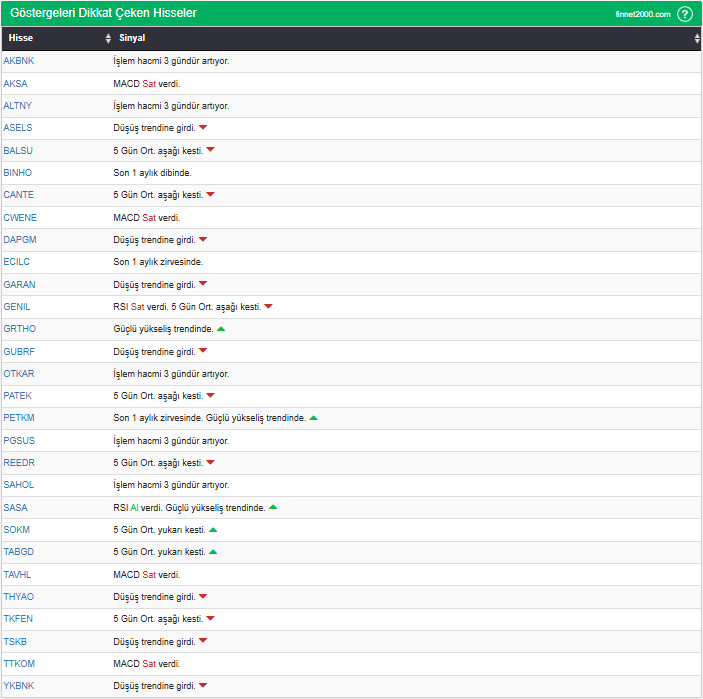Click the green up arrow in SOKM row
Viewport: 703px width, 699px height.
click(x=213, y=530)
